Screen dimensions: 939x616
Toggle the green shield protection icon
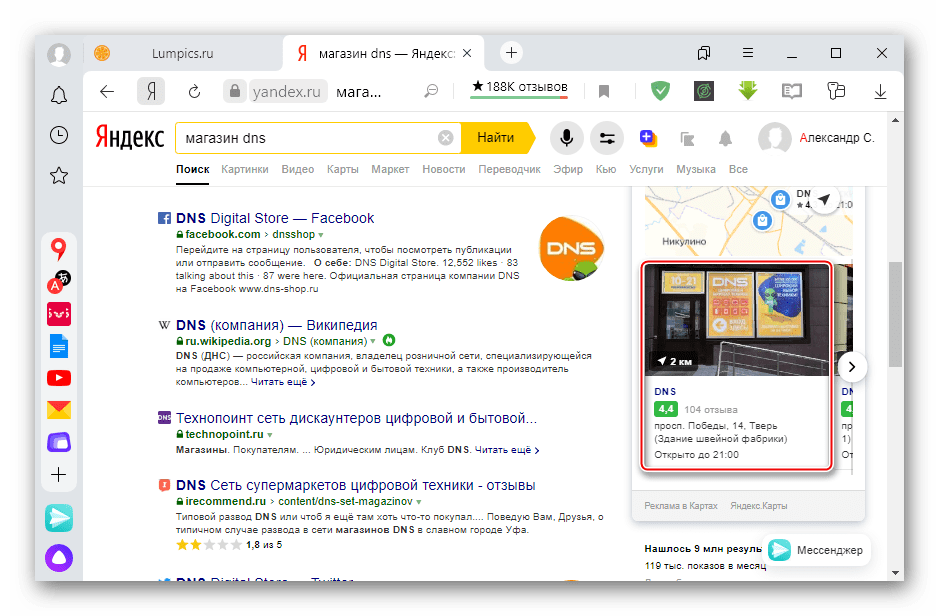point(660,91)
